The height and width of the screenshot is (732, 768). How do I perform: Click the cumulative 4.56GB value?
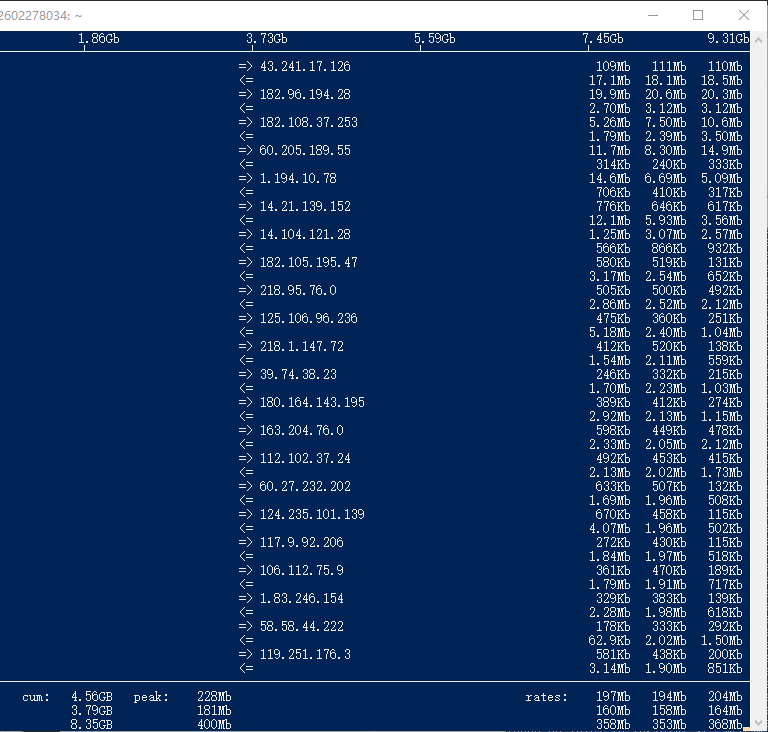pyautogui.click(x=92, y=696)
